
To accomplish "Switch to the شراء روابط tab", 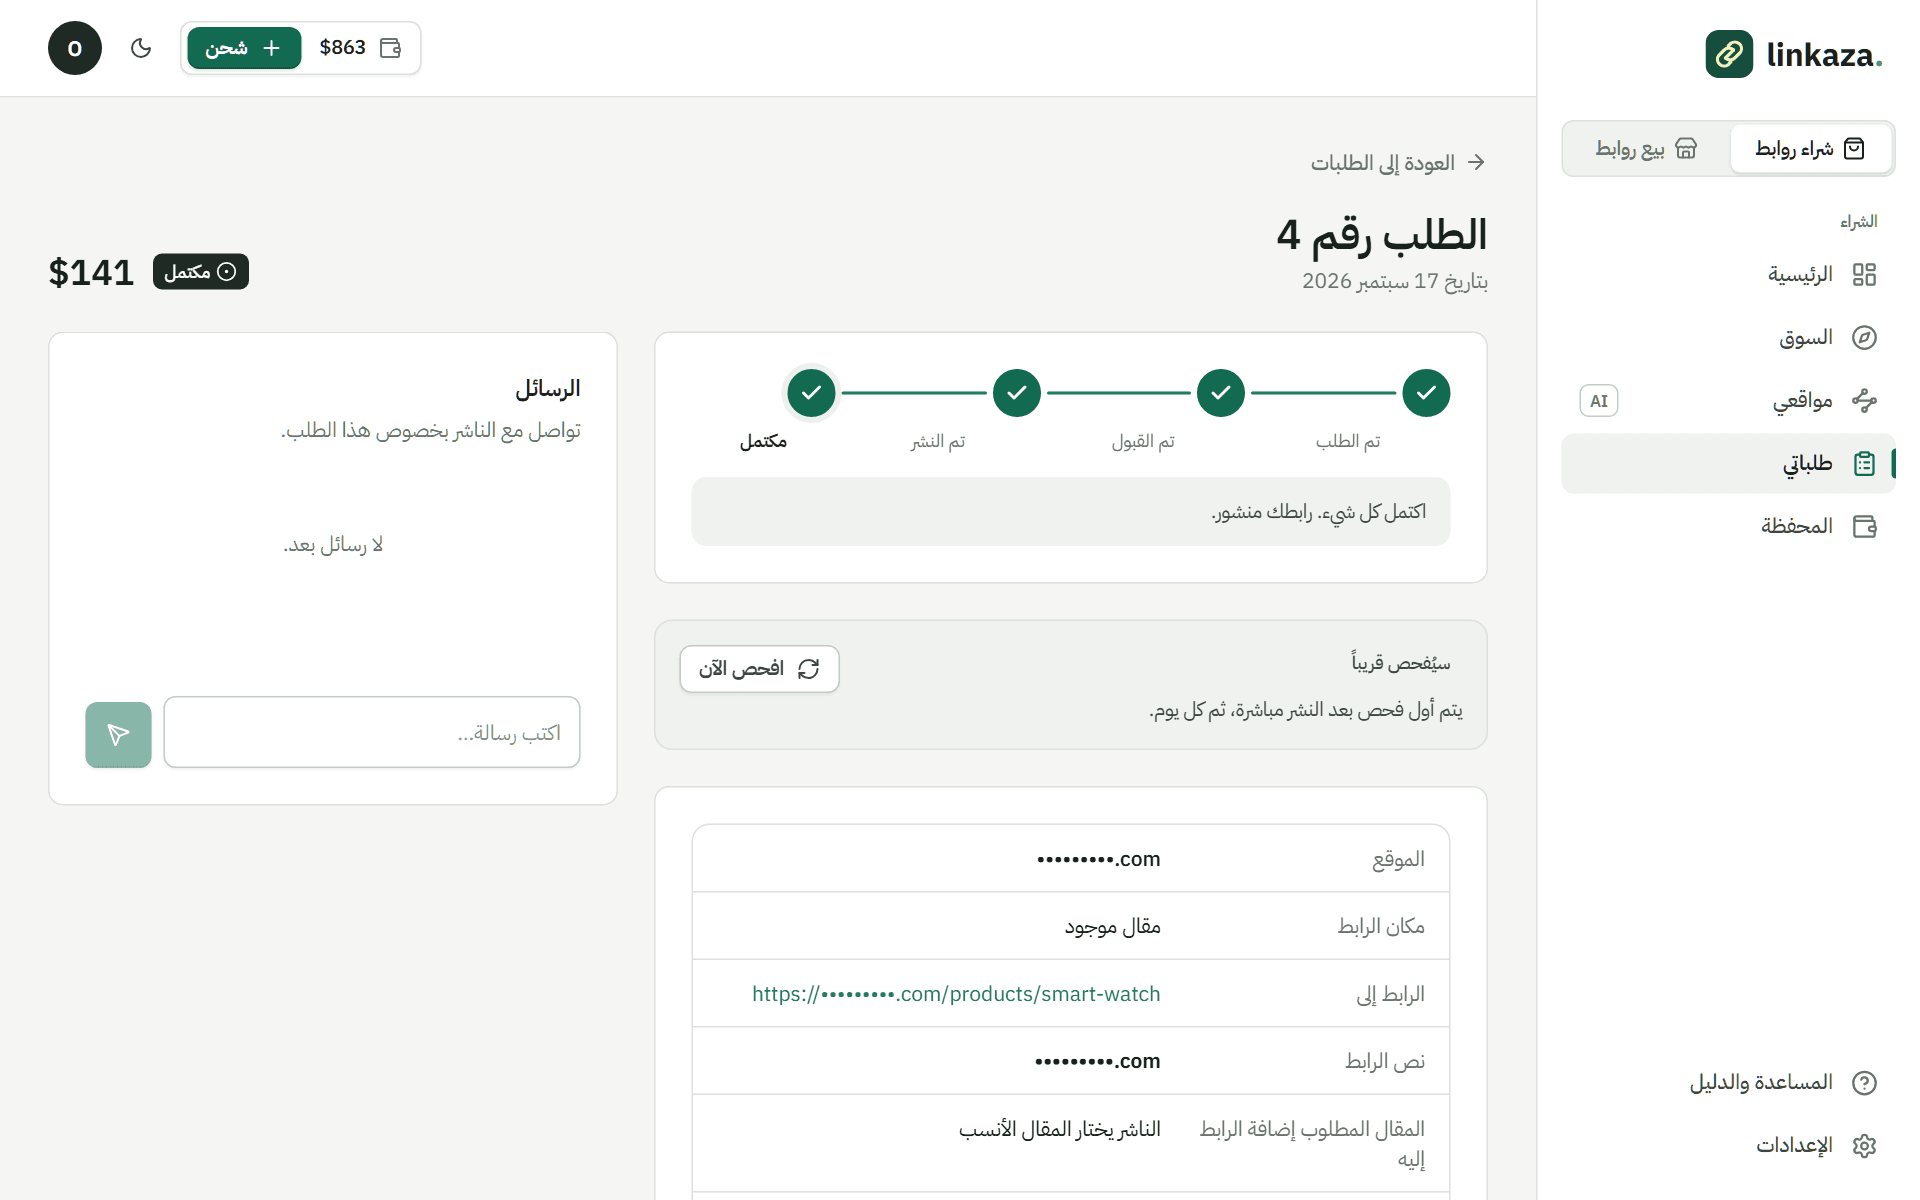I will (x=1810, y=149).
